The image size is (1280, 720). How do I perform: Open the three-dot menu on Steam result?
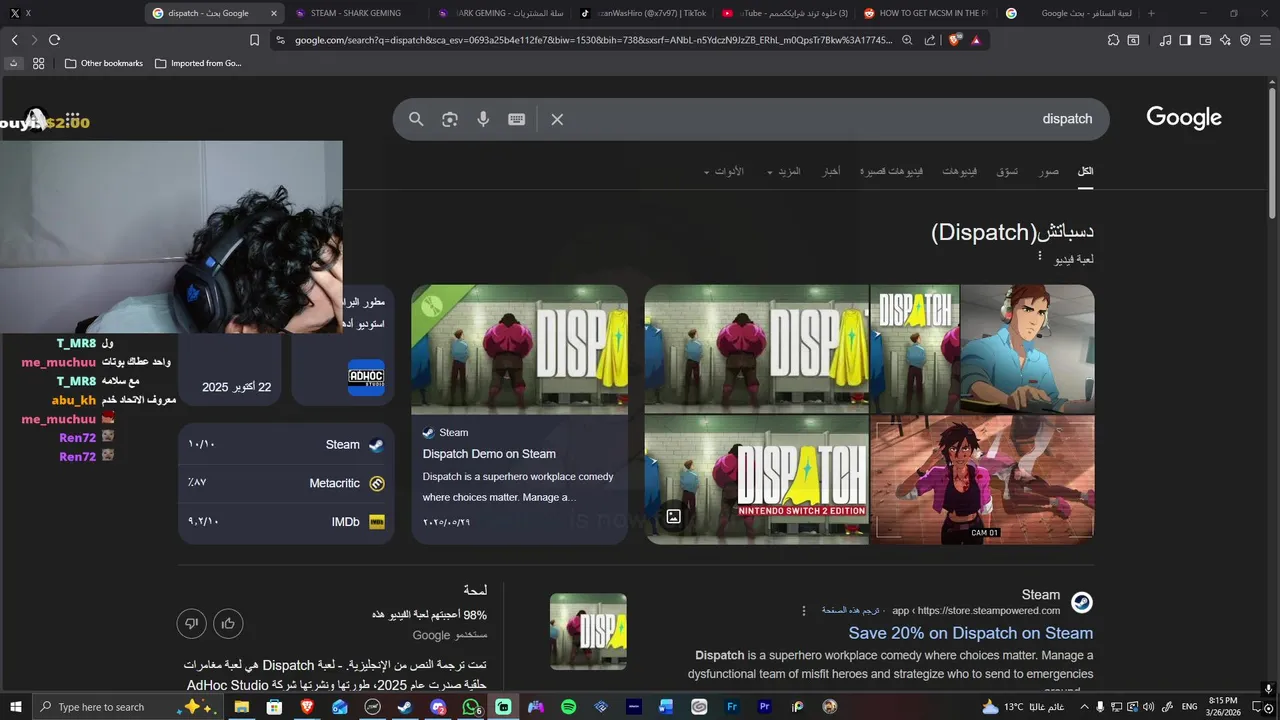(803, 611)
